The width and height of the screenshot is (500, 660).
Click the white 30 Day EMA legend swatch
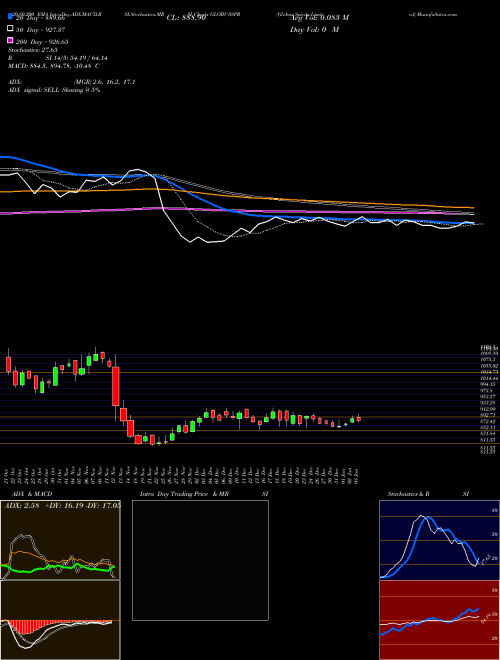[11, 29]
